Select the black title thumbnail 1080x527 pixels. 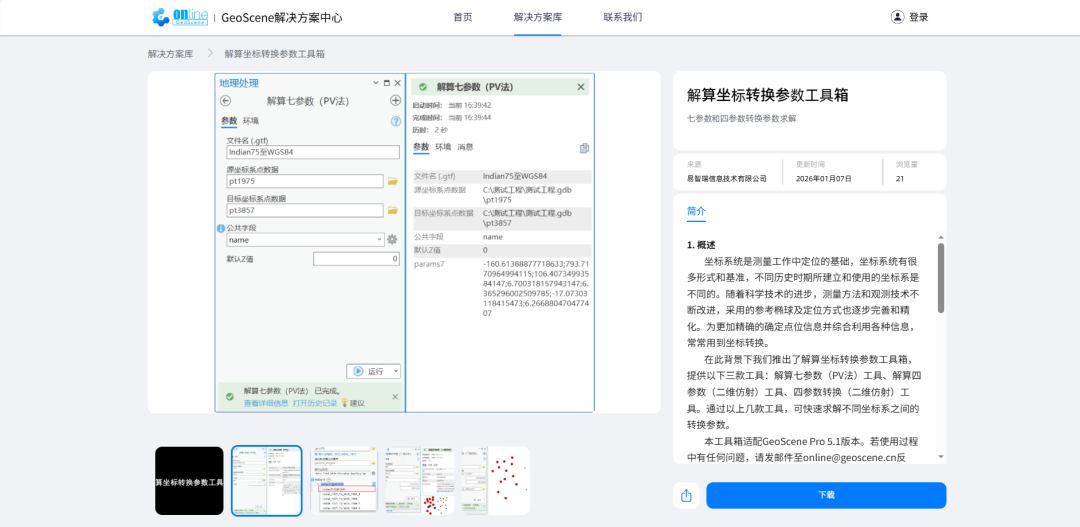coord(189,481)
